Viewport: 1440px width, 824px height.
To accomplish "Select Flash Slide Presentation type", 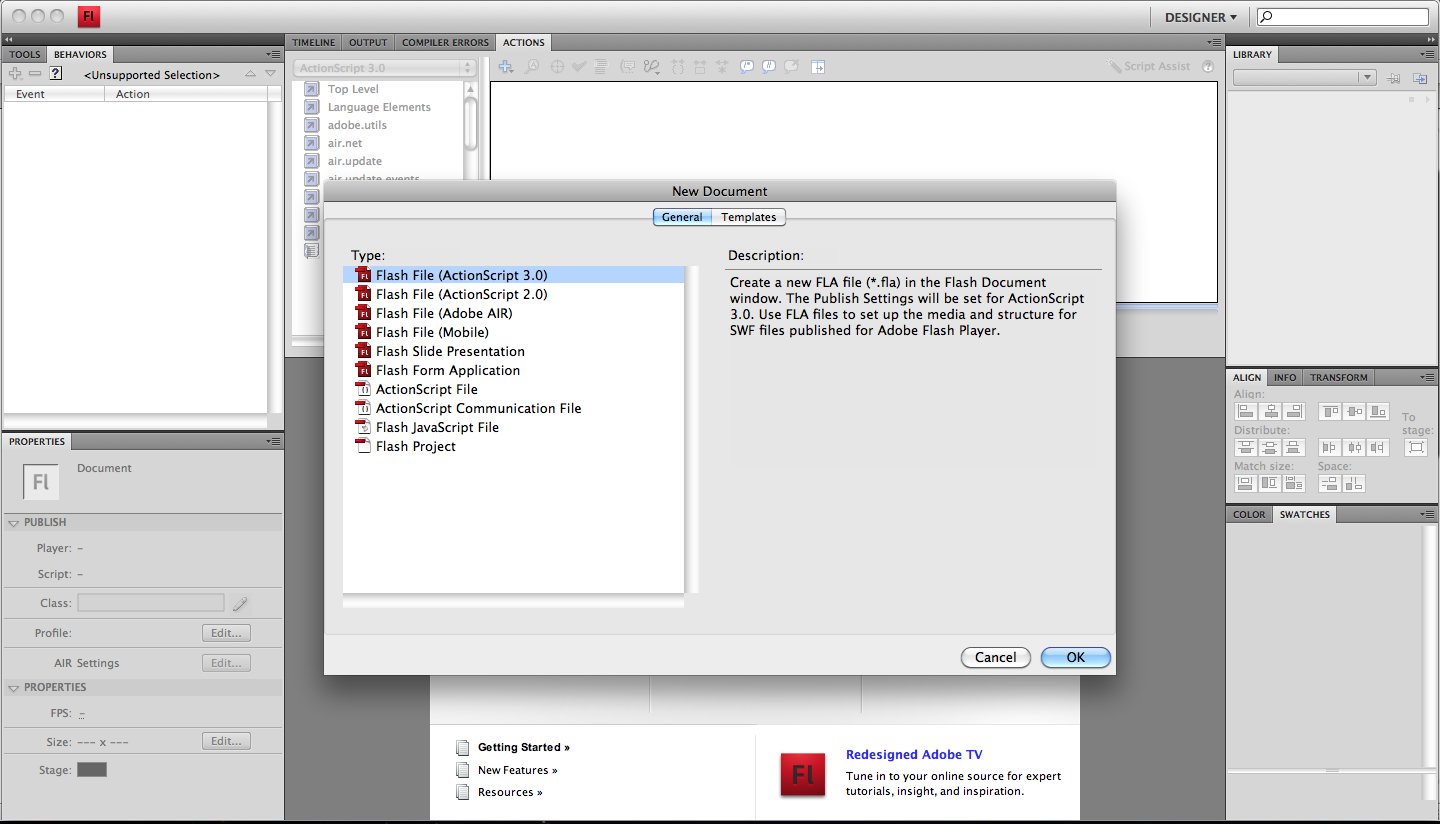I will click(x=514, y=351).
